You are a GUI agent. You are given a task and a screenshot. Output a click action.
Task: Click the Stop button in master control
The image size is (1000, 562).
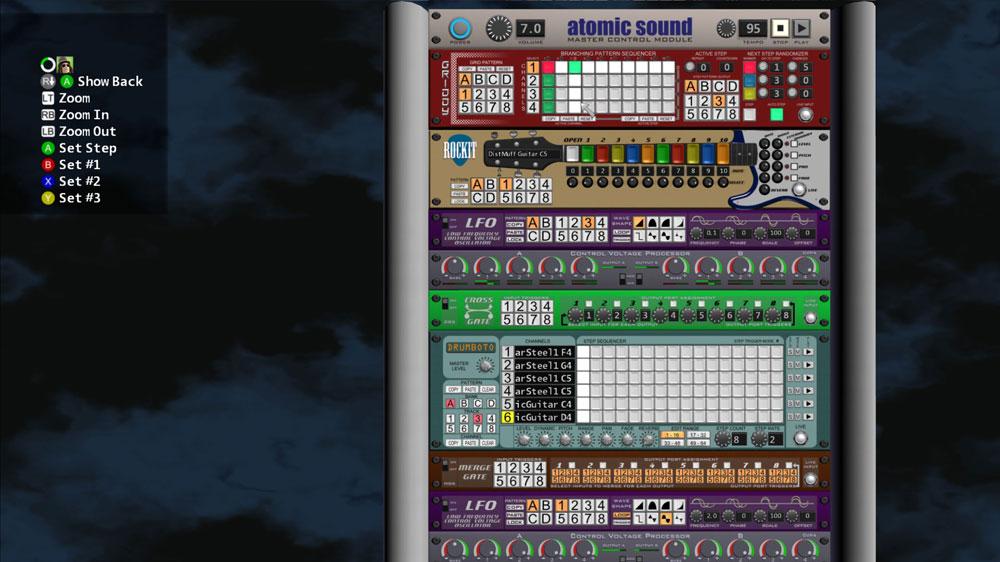(x=780, y=28)
